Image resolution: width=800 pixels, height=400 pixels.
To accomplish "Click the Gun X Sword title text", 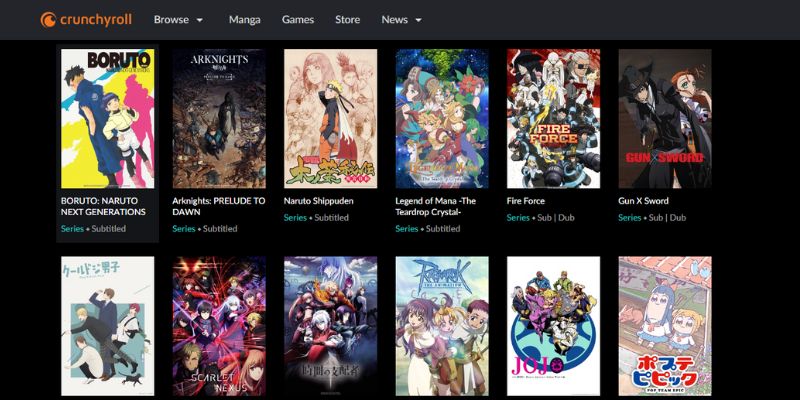I will point(643,201).
